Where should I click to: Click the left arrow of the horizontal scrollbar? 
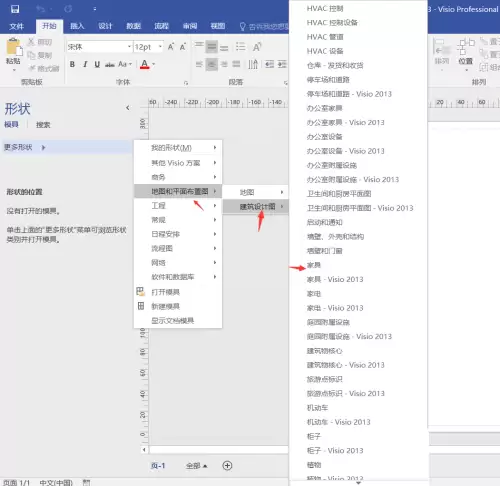click(x=144, y=450)
